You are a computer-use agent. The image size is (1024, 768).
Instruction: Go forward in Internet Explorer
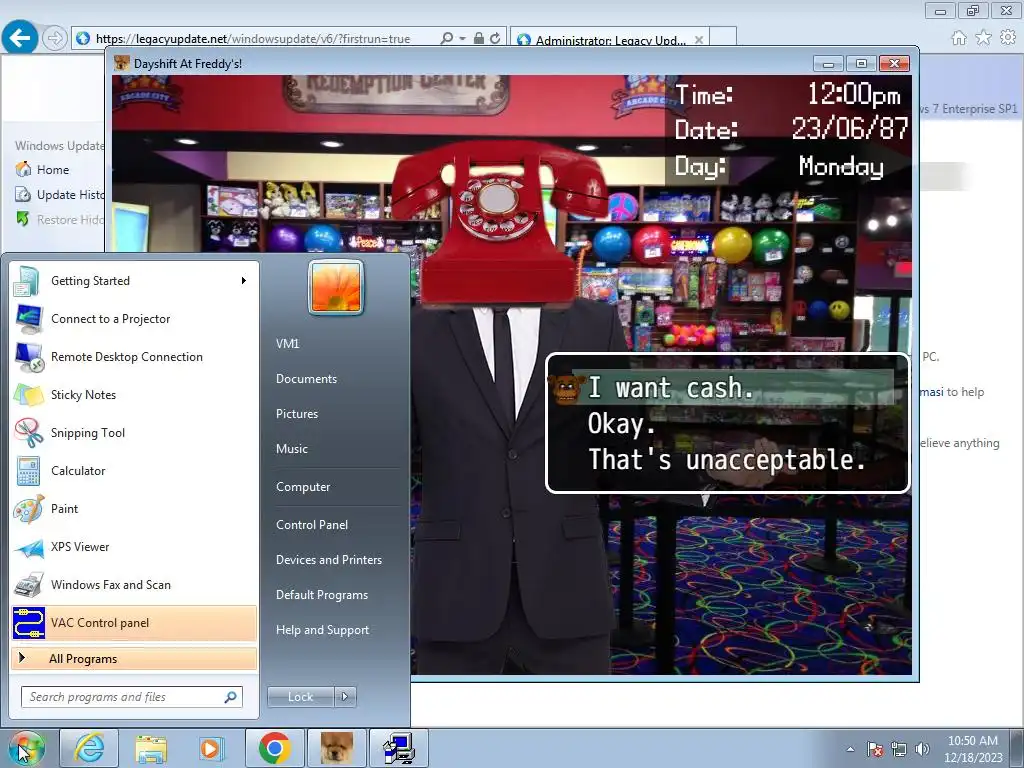(54, 39)
